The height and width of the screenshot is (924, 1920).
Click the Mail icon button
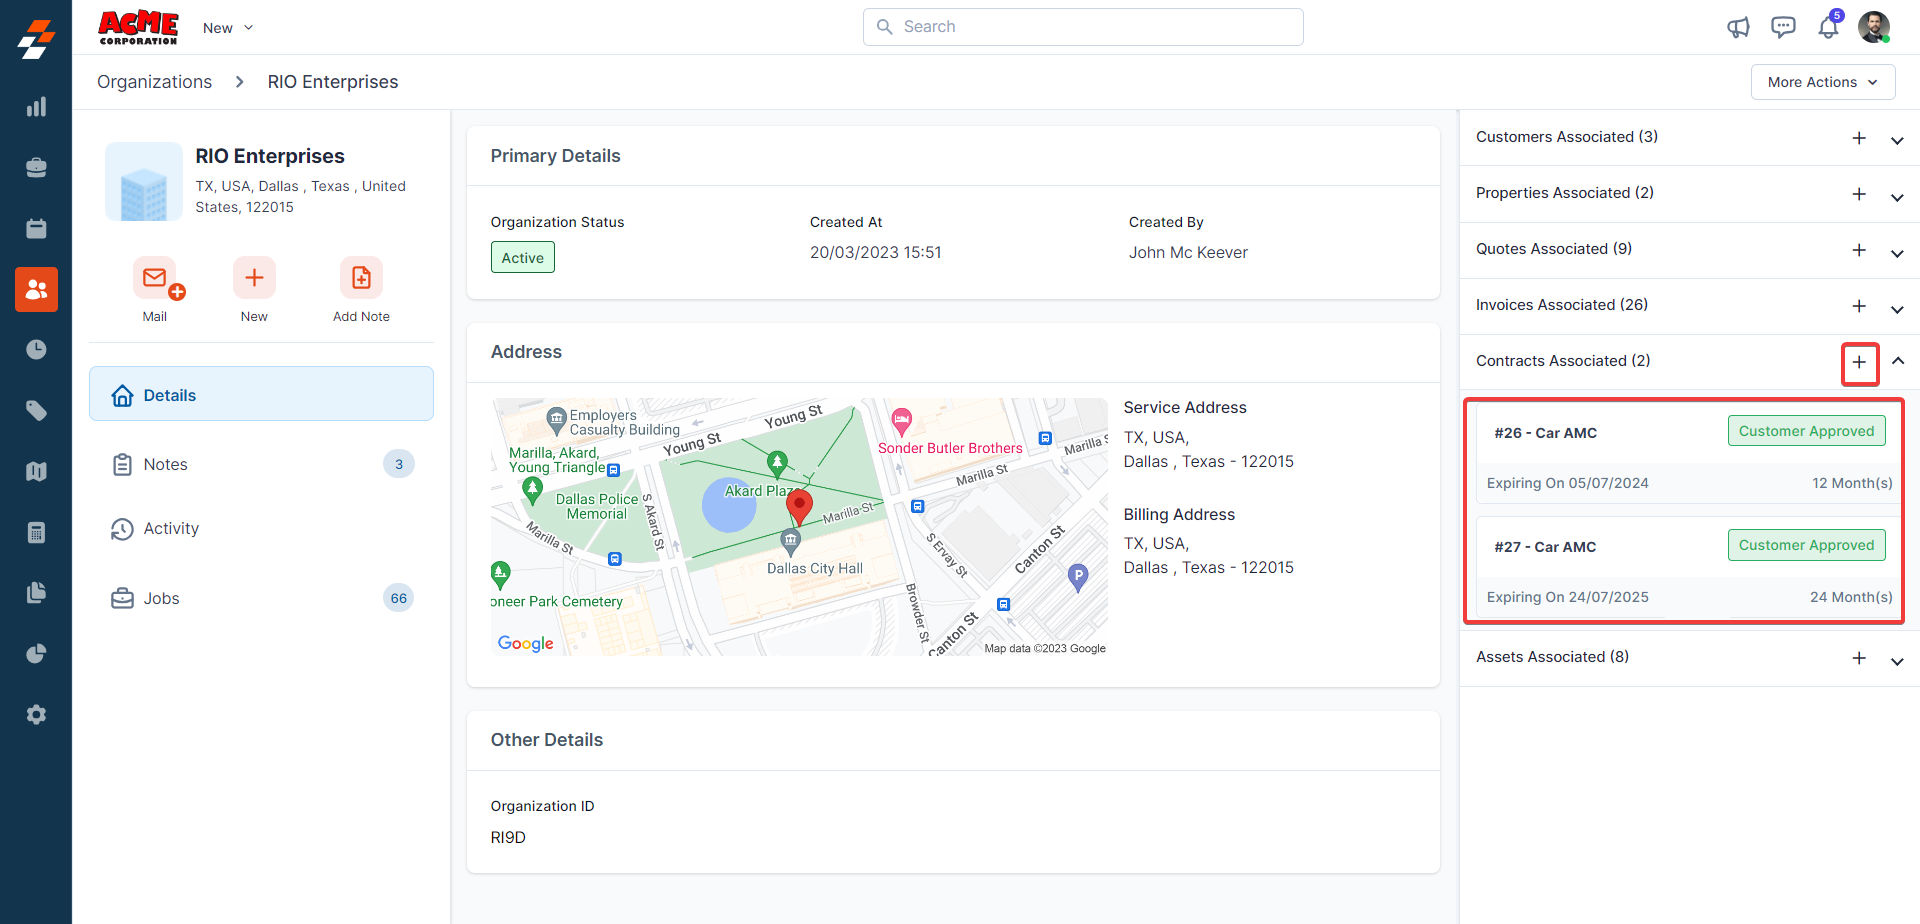155,278
